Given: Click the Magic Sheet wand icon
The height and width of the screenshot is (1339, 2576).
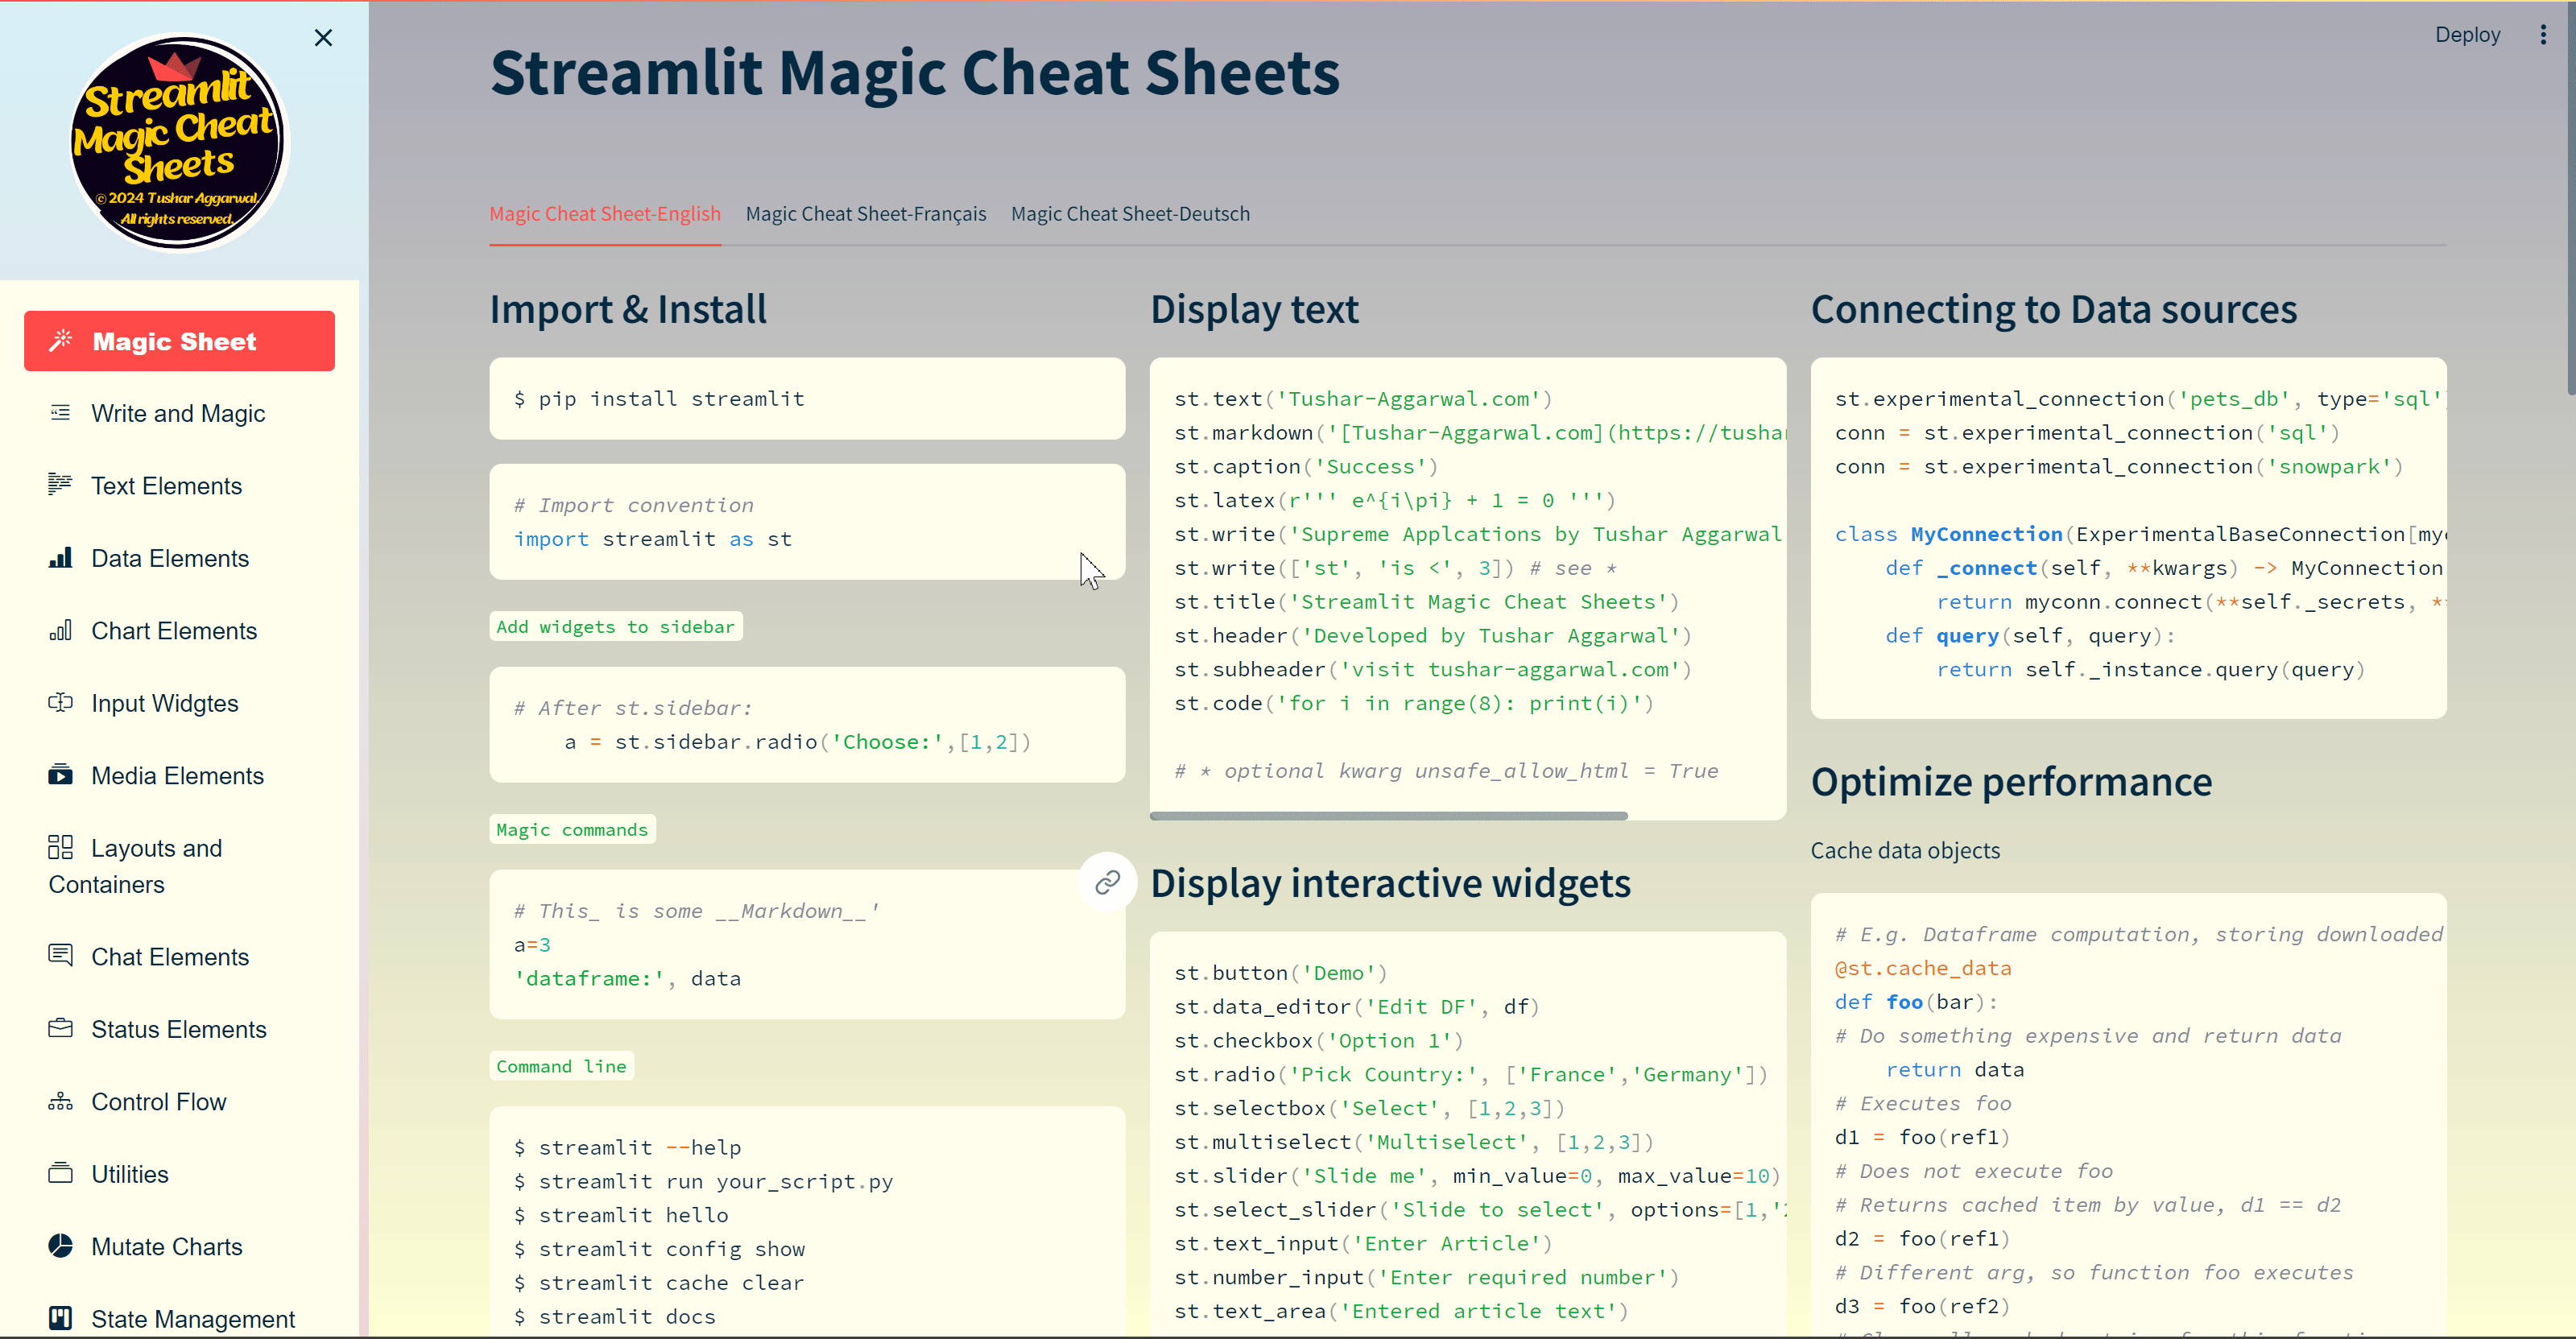Looking at the screenshot, I should [61, 340].
